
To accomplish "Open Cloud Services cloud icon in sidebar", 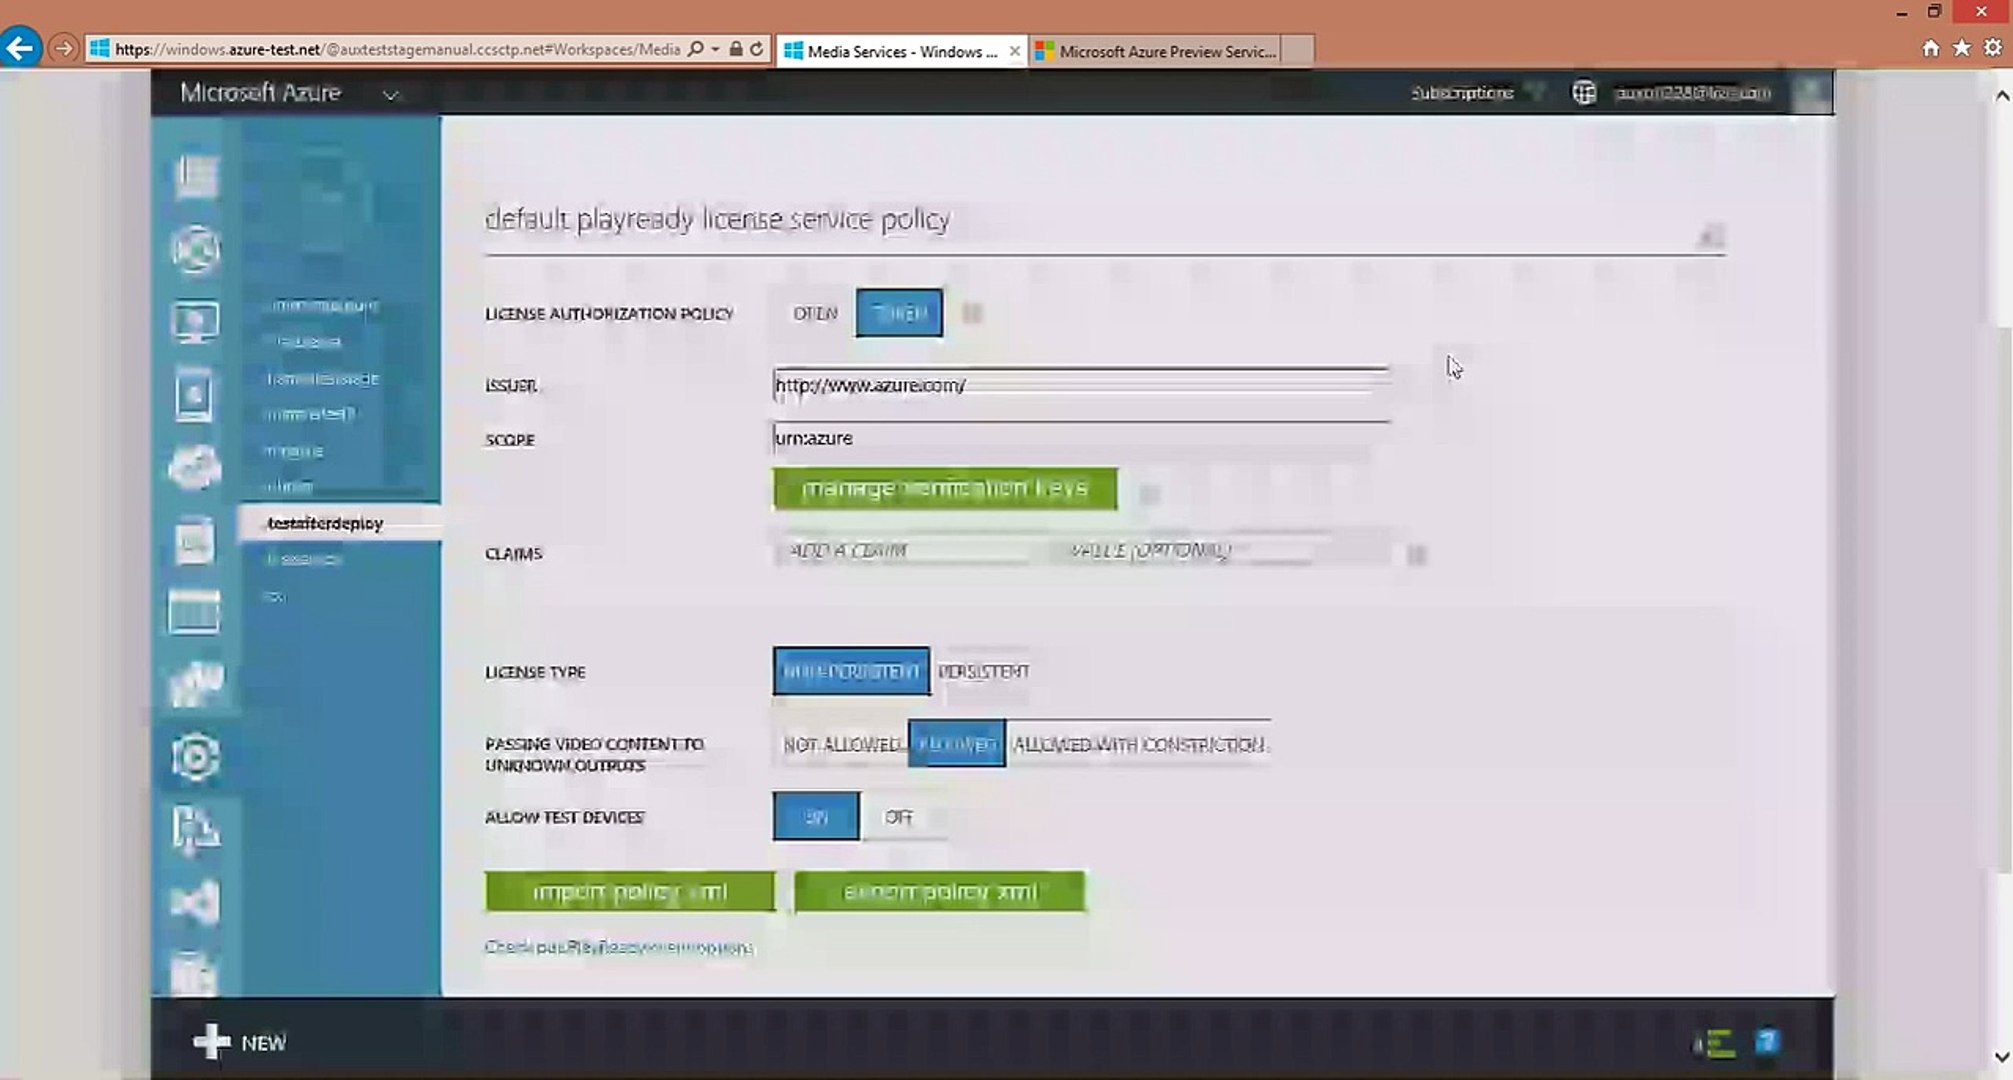I will (194, 467).
